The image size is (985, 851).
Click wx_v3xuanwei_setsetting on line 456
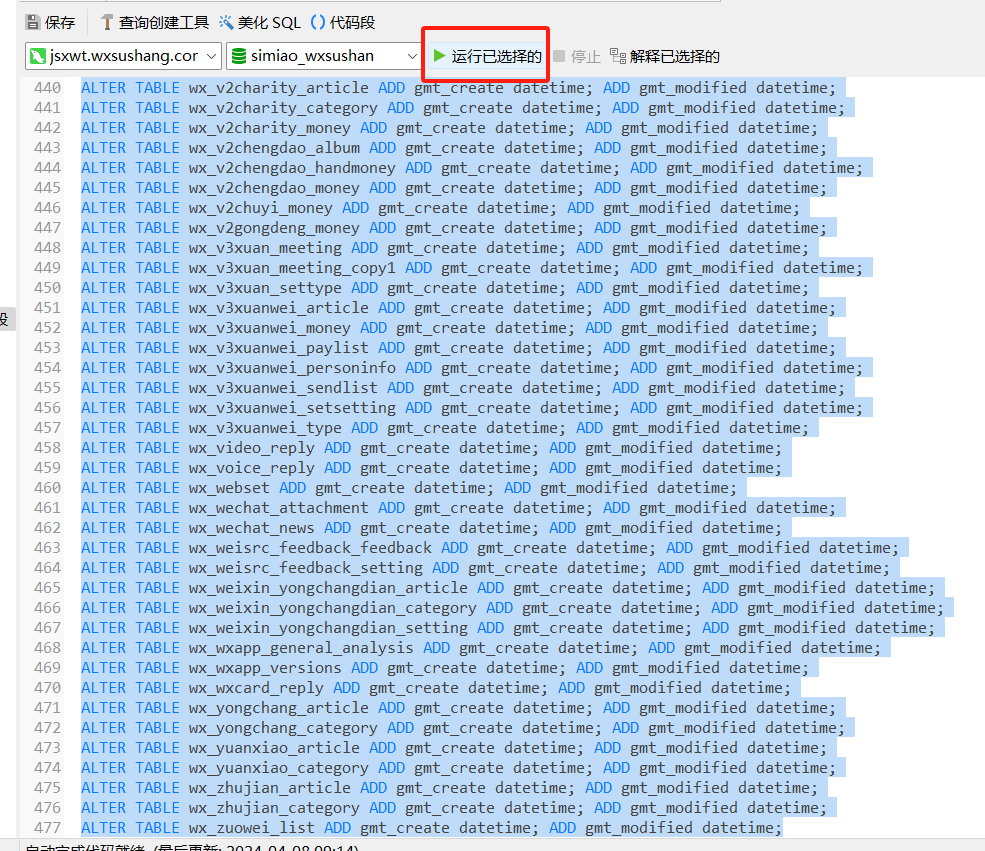[x=292, y=408]
